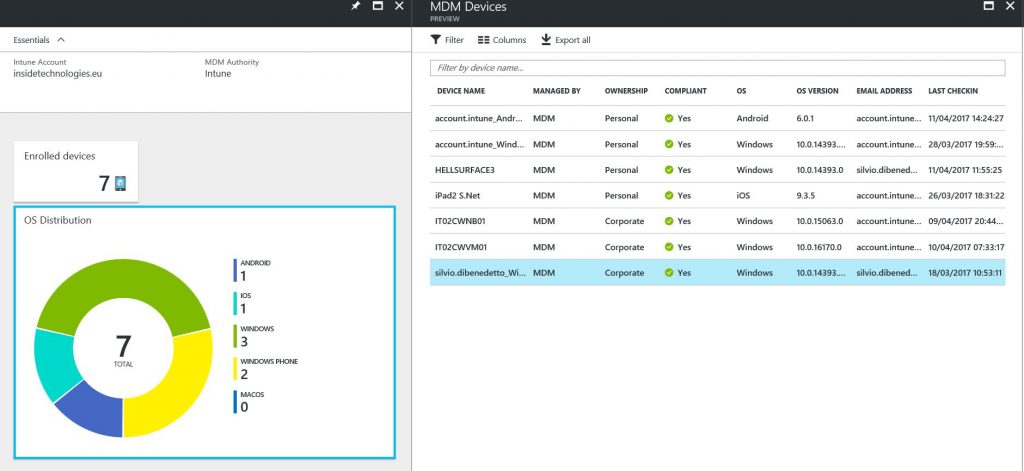The width and height of the screenshot is (1024, 471).
Task: Sort by OS VERSION column header
Action: click(x=818, y=91)
